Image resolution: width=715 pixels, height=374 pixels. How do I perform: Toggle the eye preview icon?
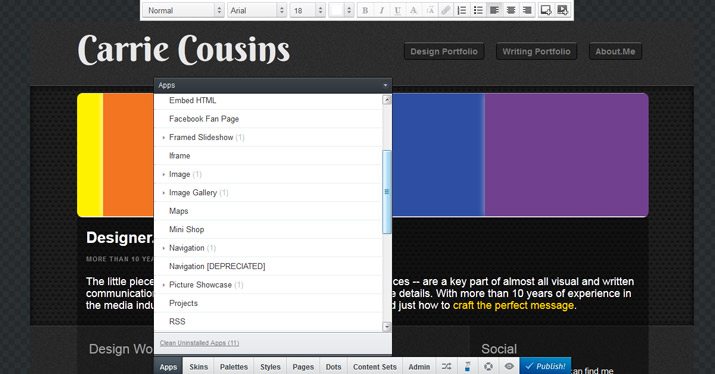[x=509, y=366]
